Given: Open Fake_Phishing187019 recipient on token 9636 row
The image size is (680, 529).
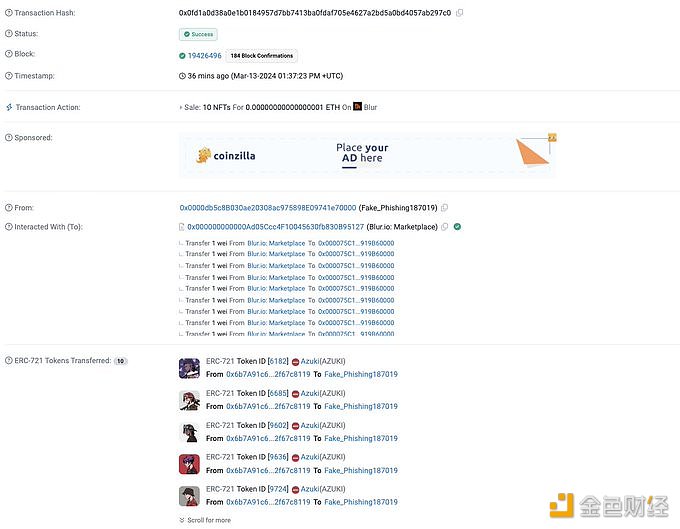Looking at the screenshot, I should point(361,470).
